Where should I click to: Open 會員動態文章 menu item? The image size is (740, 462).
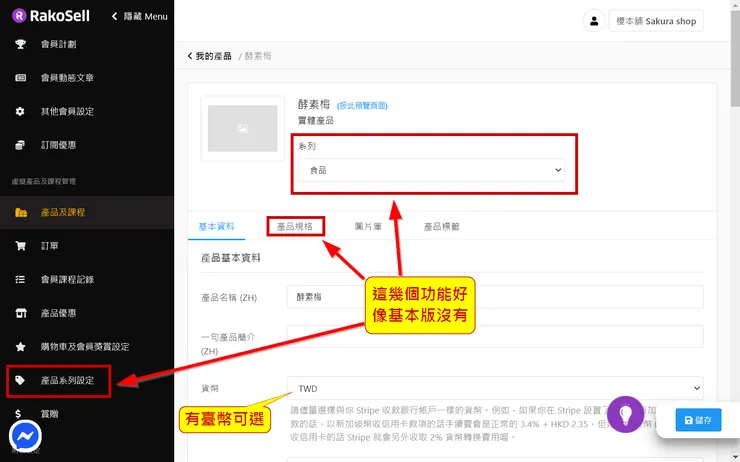point(67,78)
